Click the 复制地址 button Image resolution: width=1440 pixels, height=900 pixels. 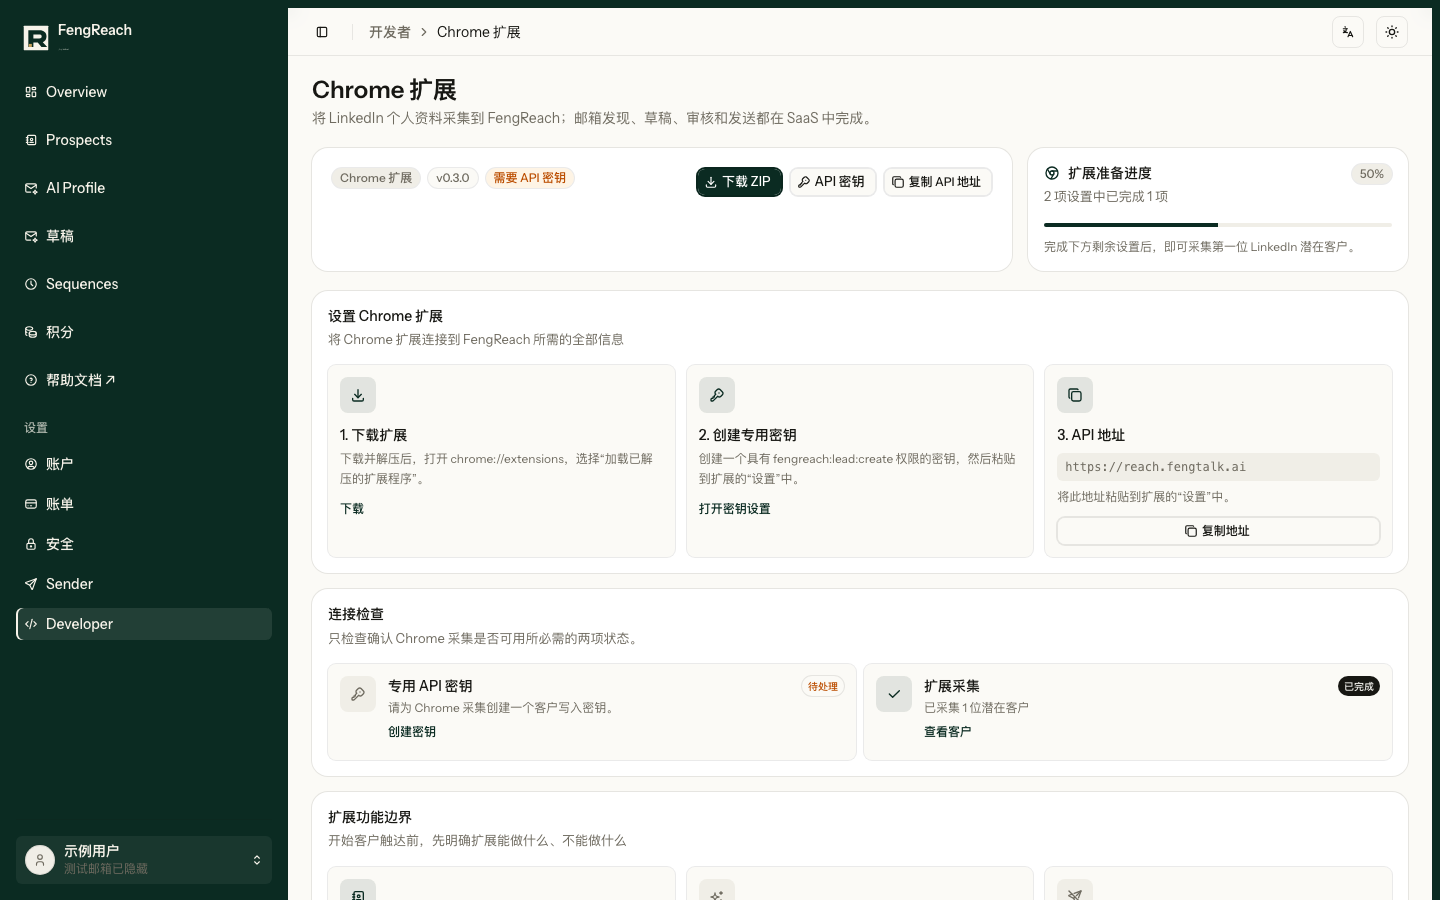tap(1218, 531)
